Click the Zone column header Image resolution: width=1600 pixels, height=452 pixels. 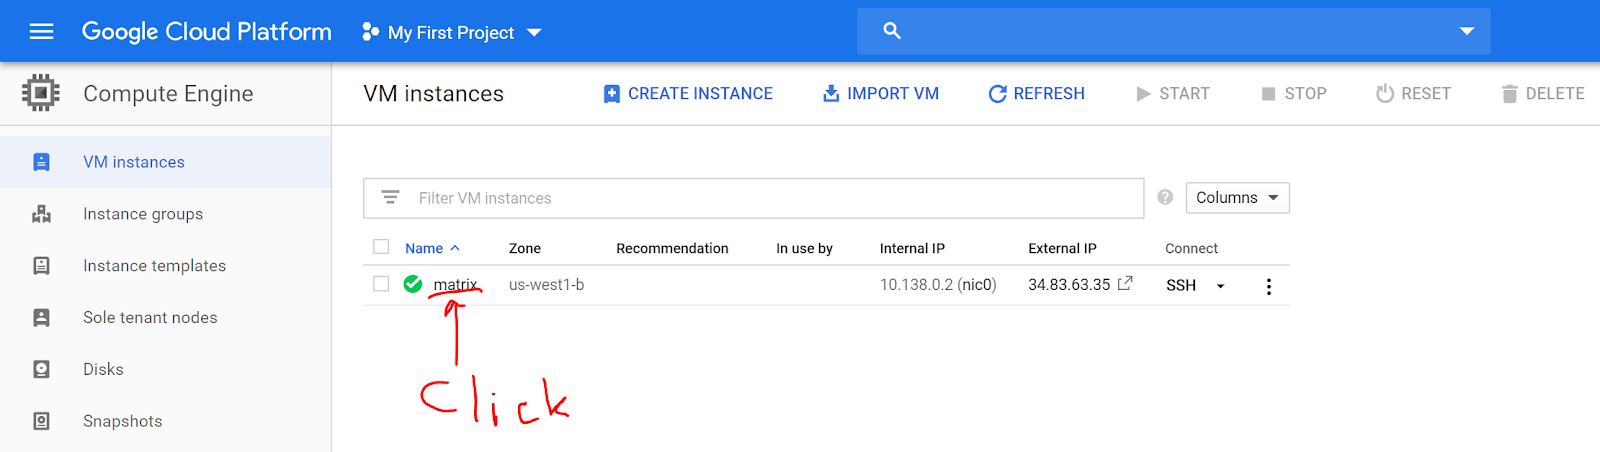tap(525, 248)
